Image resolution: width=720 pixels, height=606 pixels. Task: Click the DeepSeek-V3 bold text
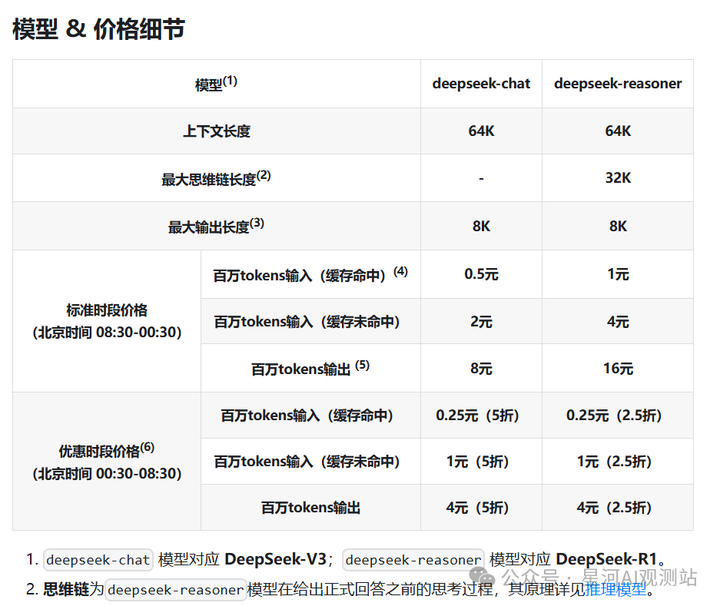coord(276,560)
